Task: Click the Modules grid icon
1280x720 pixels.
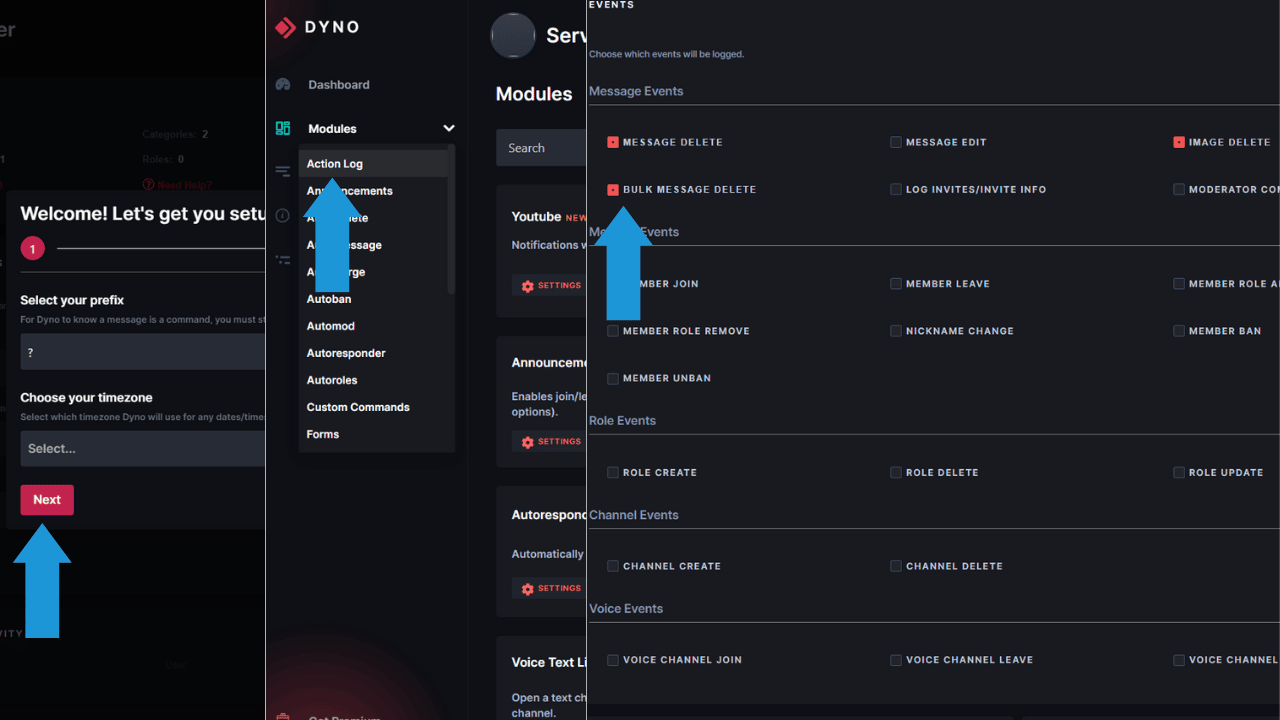Action: (283, 128)
